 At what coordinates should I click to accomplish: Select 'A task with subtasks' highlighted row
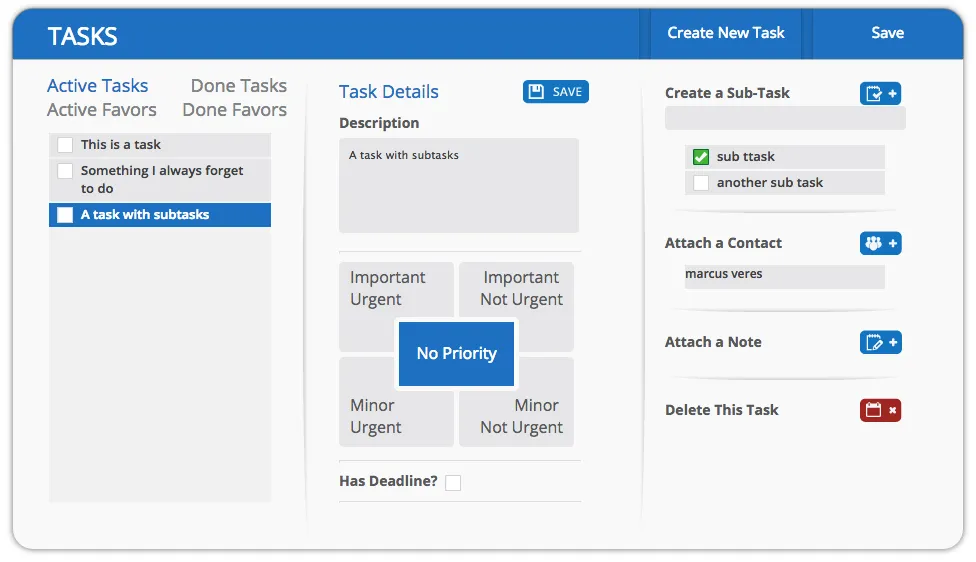[160, 215]
